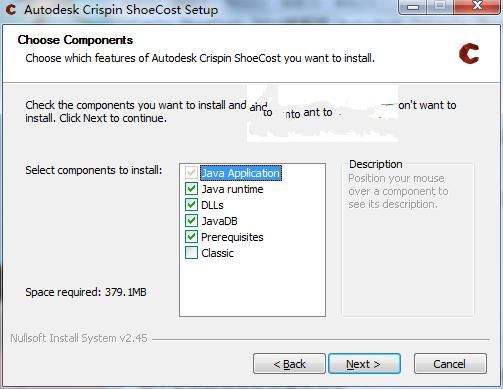
Task: Click the Select components to install label
Action: (x=94, y=170)
